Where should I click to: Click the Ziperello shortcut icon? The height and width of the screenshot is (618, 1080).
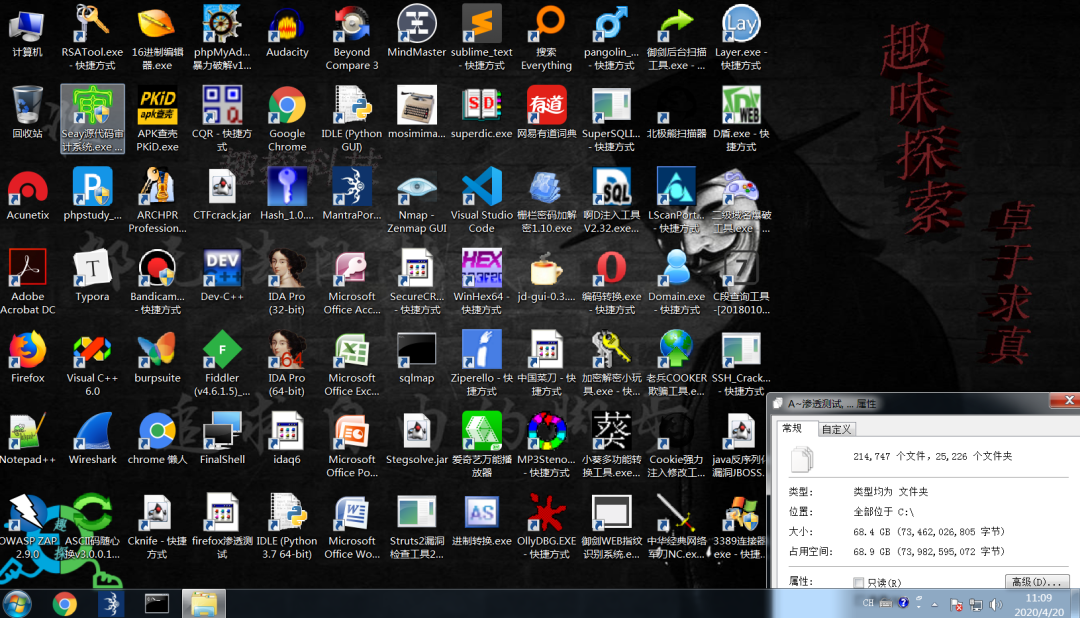tap(481, 363)
